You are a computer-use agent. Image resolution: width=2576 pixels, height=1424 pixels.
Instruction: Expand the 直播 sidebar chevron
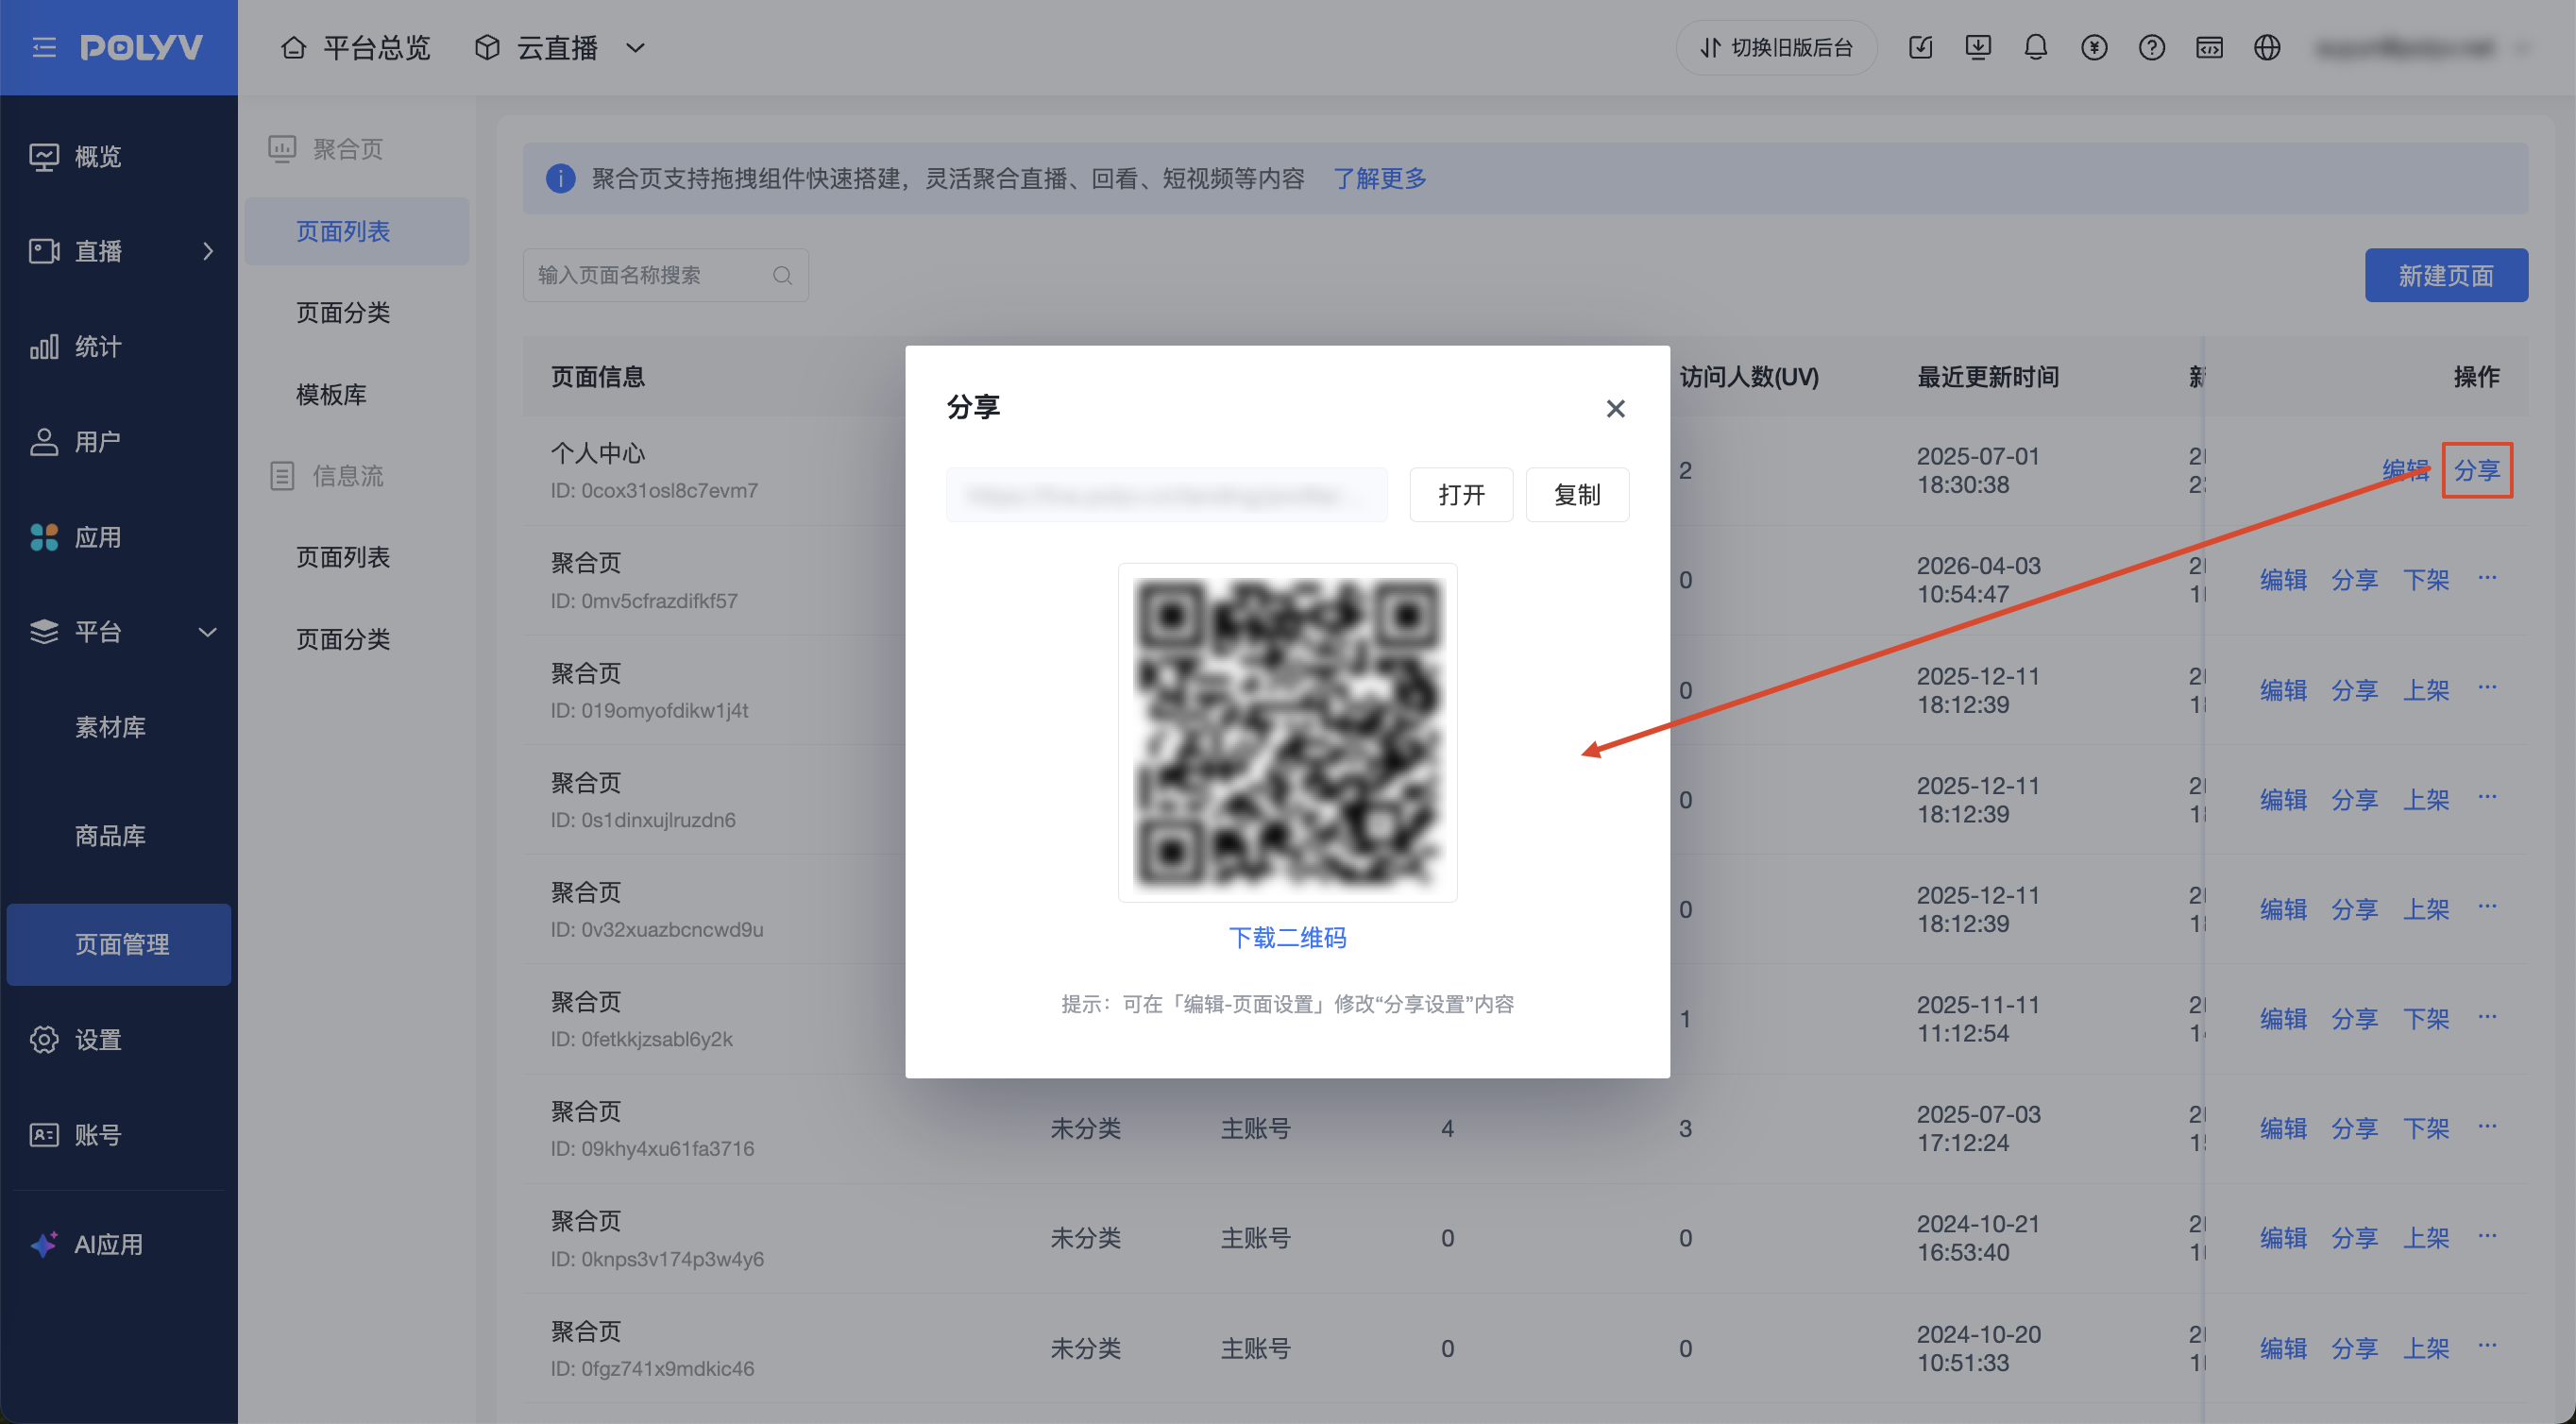208,251
